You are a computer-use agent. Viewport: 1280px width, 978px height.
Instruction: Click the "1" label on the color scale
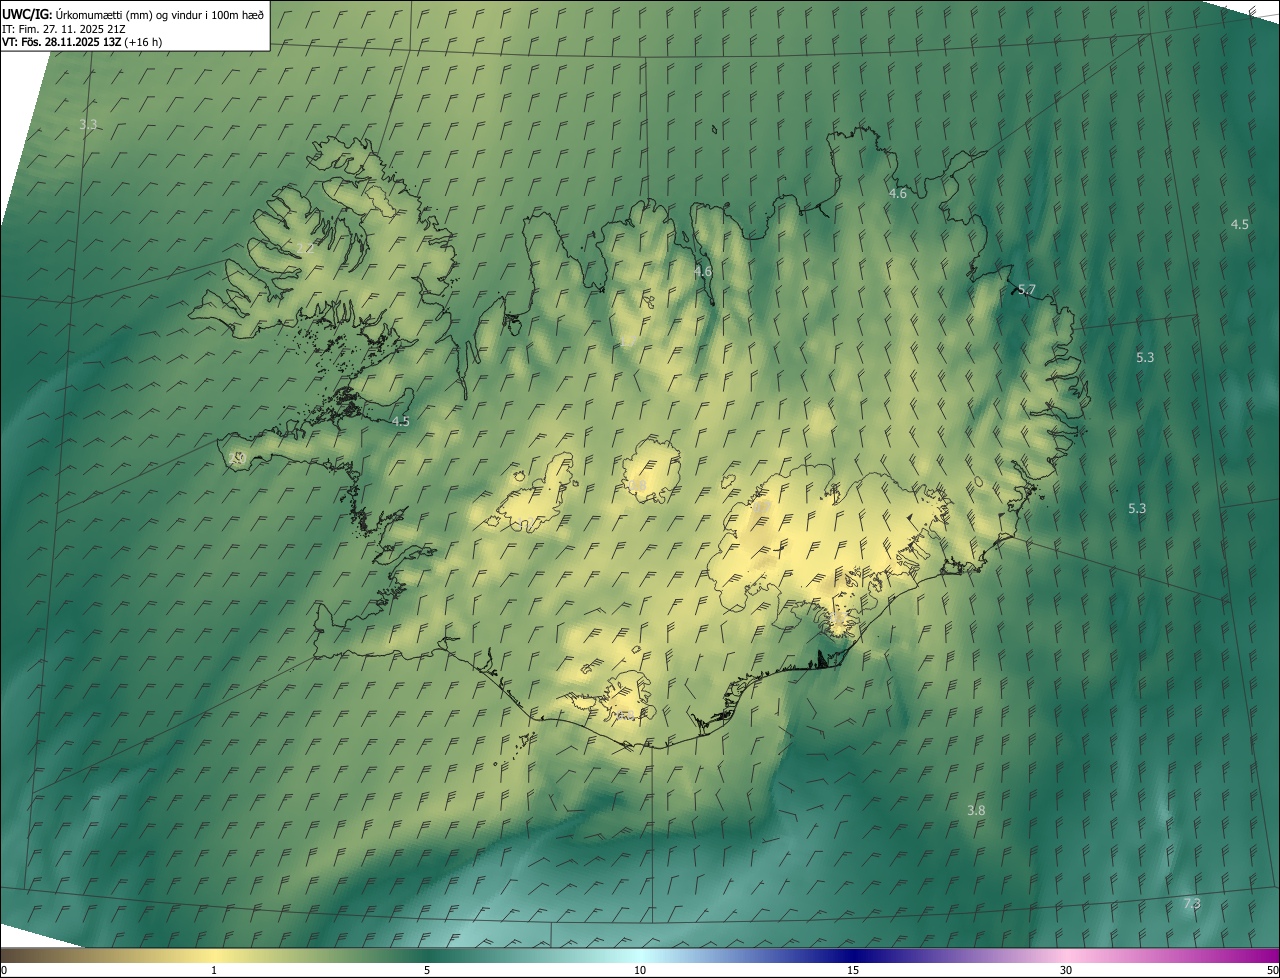[x=214, y=970]
